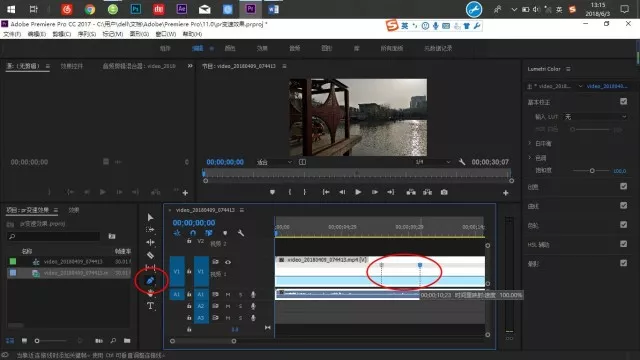Open the Window (窗口) menu
Image resolution: width=640 pixels, height=360 pixels.
[x=166, y=34]
